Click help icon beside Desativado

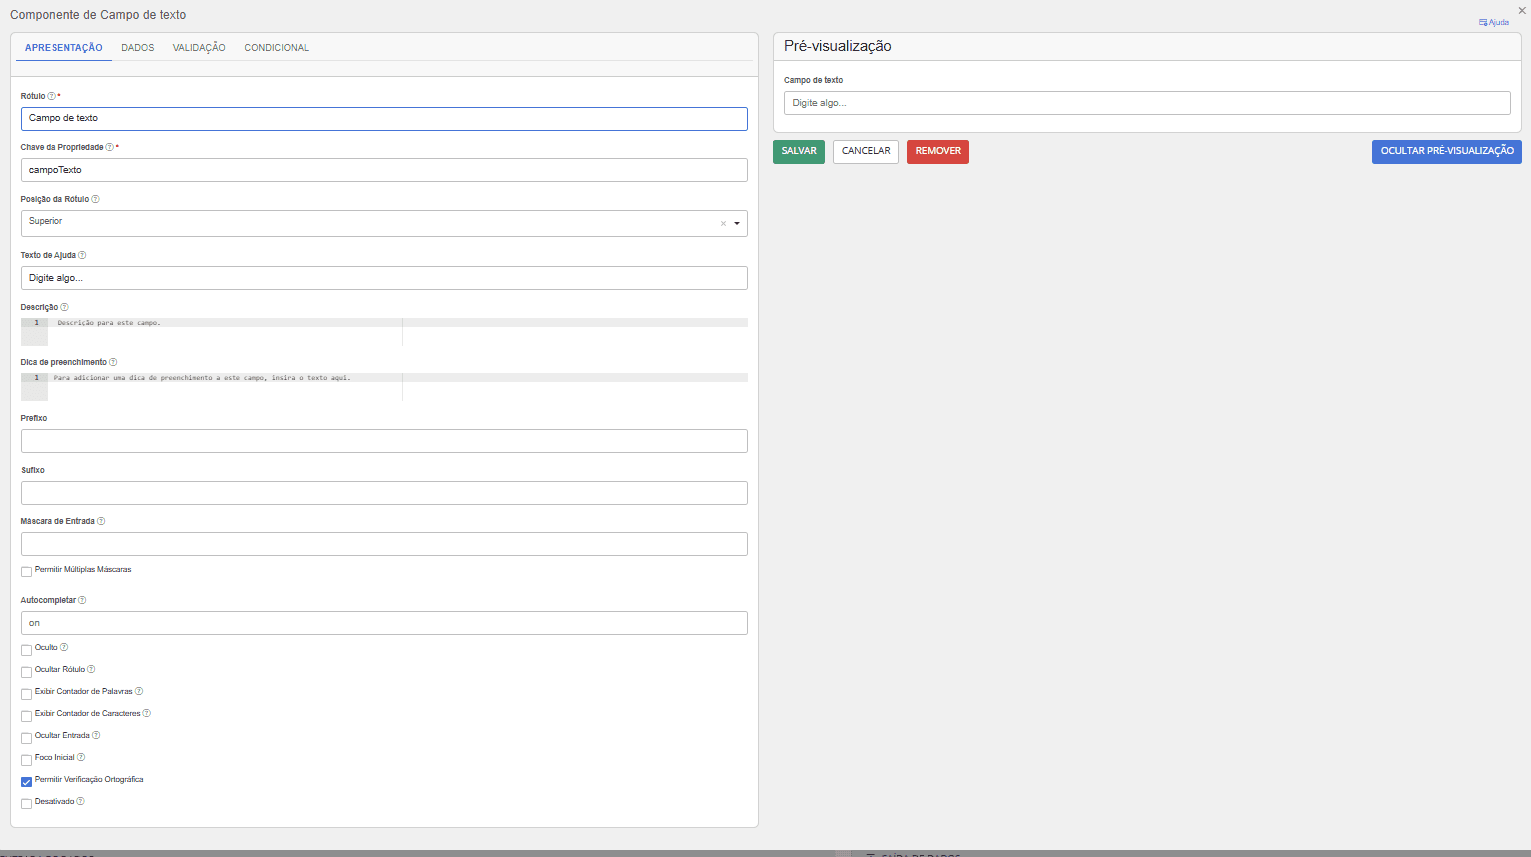pos(80,801)
